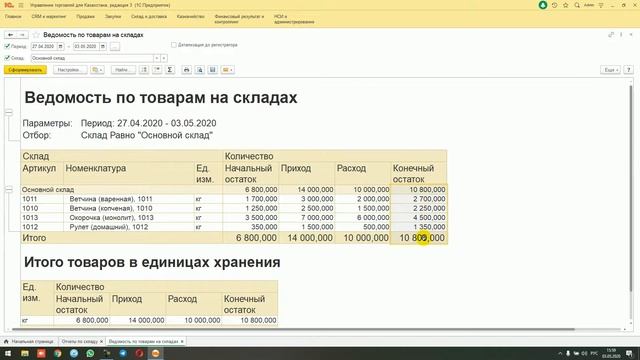This screenshot has width=640, height=360.
Task: Click the horizontal scrollbar of report
Action: (x=293, y=329)
